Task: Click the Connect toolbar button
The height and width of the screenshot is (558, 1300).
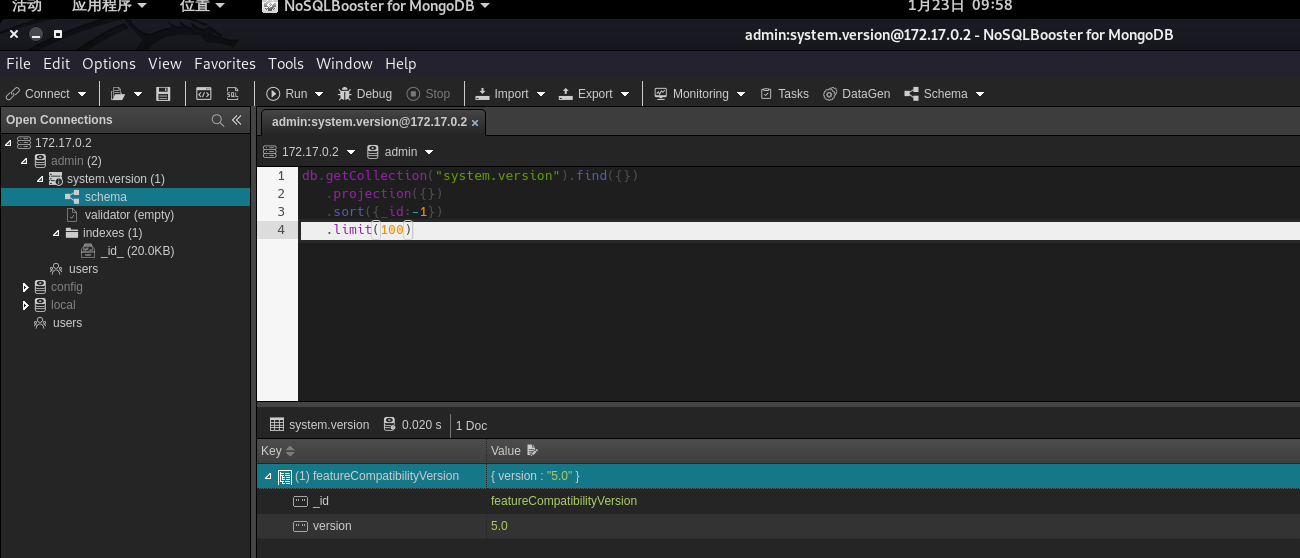Action: (x=38, y=94)
